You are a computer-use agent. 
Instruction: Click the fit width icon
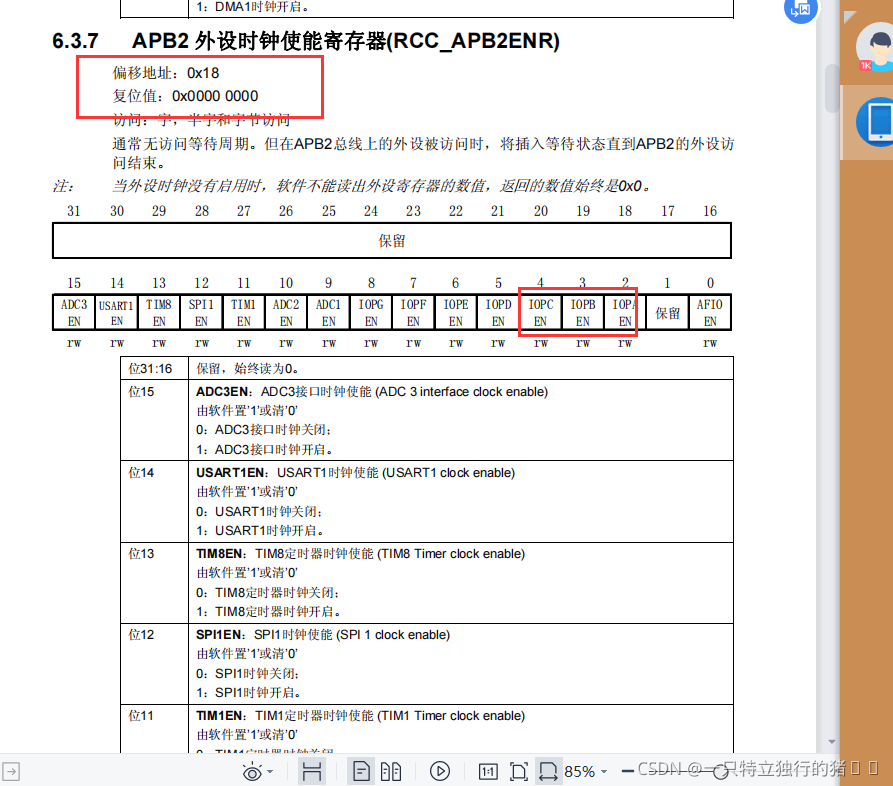point(547,770)
